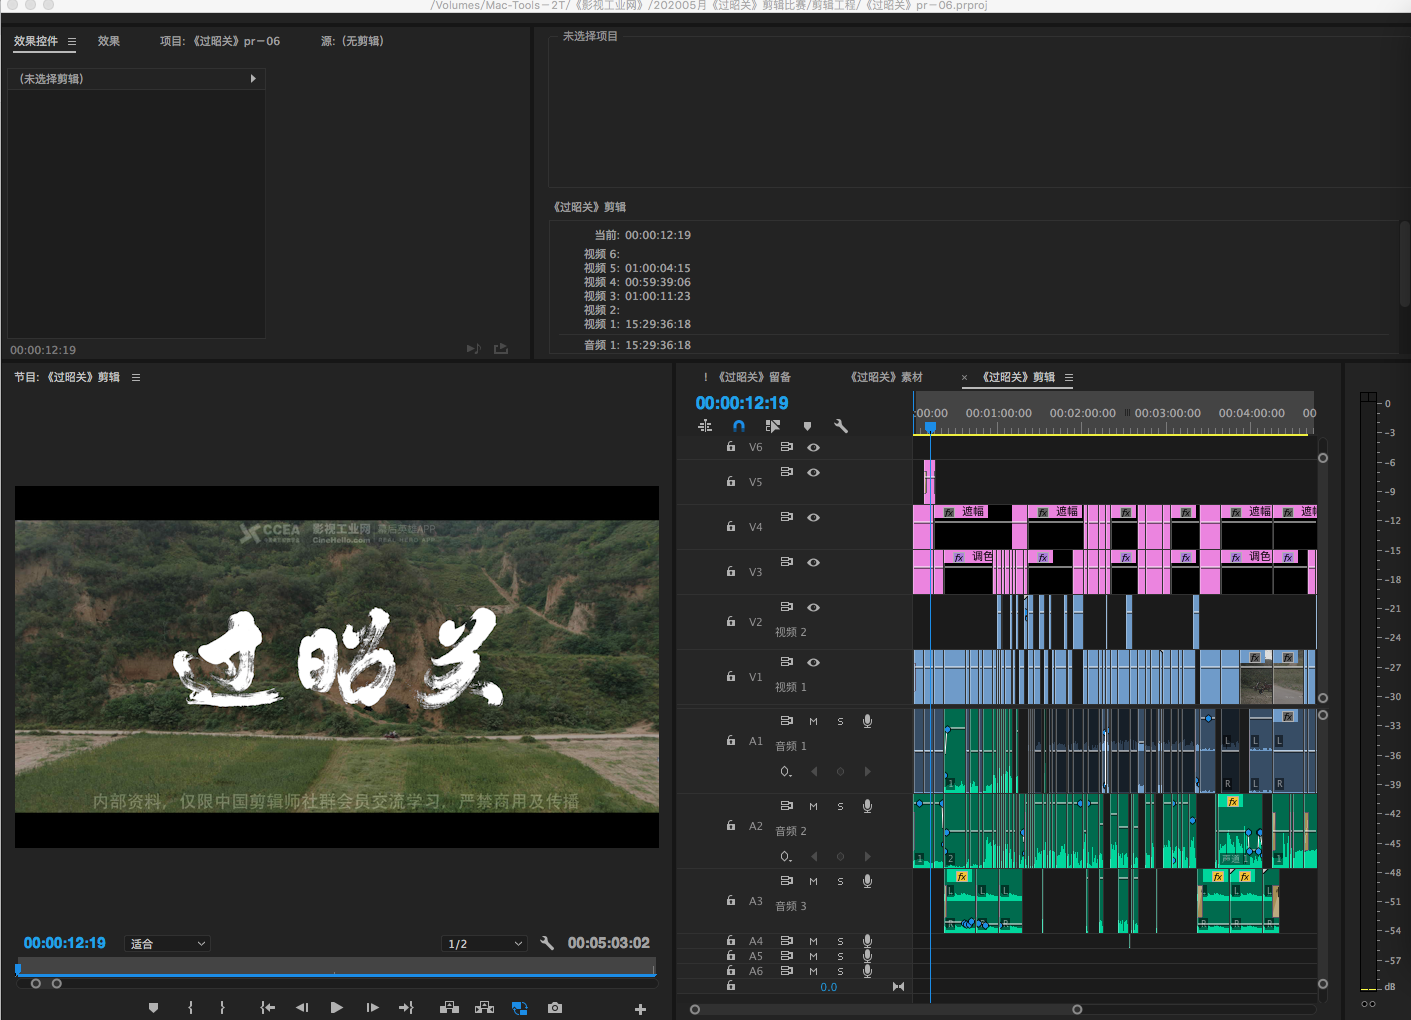Click the Mark In bracket button

[190, 1008]
